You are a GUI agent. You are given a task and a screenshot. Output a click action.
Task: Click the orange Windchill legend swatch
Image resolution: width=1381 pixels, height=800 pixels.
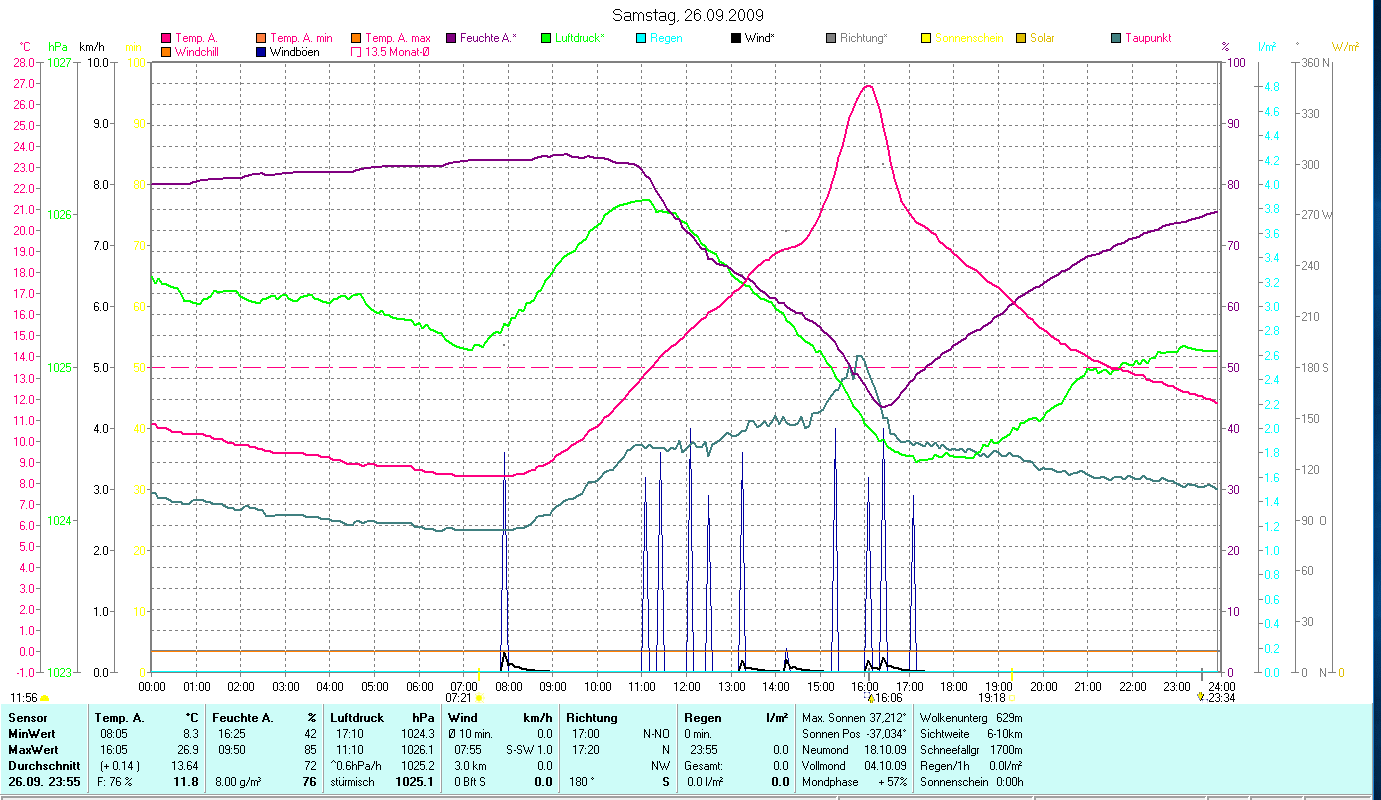click(x=165, y=51)
